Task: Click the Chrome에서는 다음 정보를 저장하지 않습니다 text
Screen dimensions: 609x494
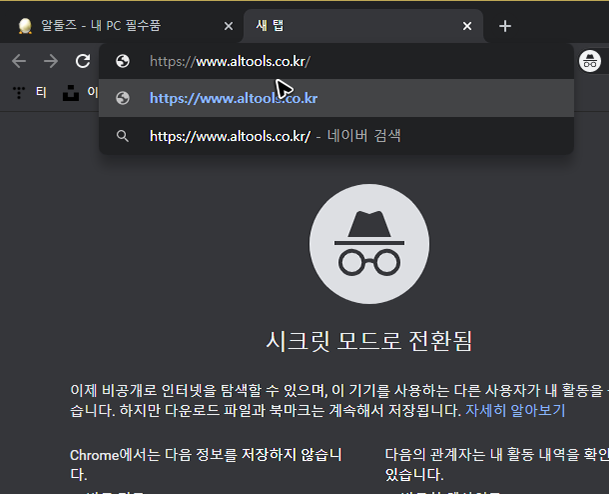Action: coord(205,464)
